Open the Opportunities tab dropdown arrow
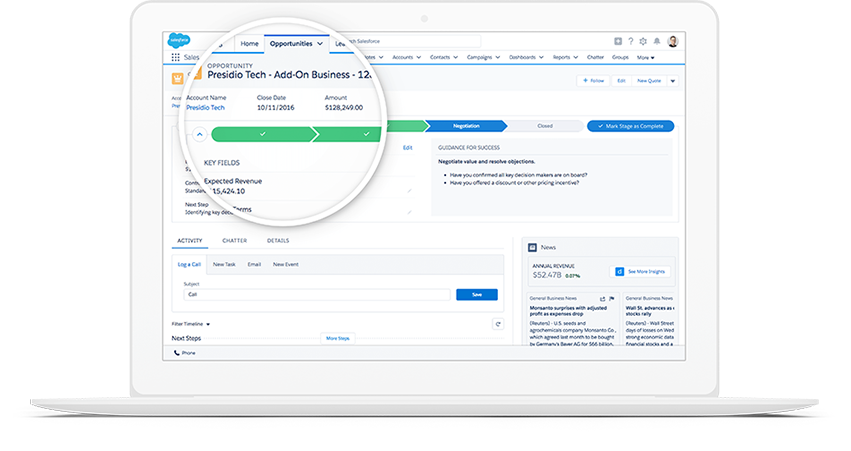This screenshot has height=451, width=851. [320, 44]
